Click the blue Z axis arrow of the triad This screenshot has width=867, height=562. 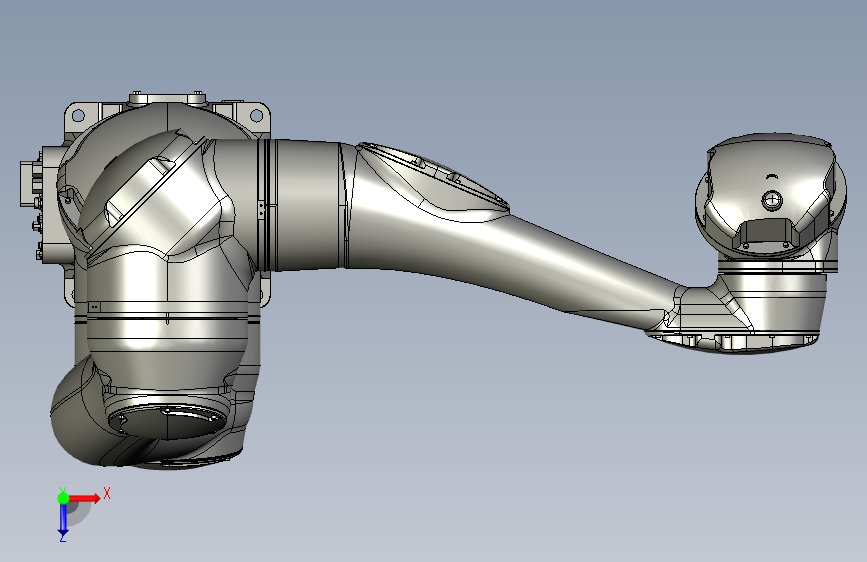click(63, 520)
